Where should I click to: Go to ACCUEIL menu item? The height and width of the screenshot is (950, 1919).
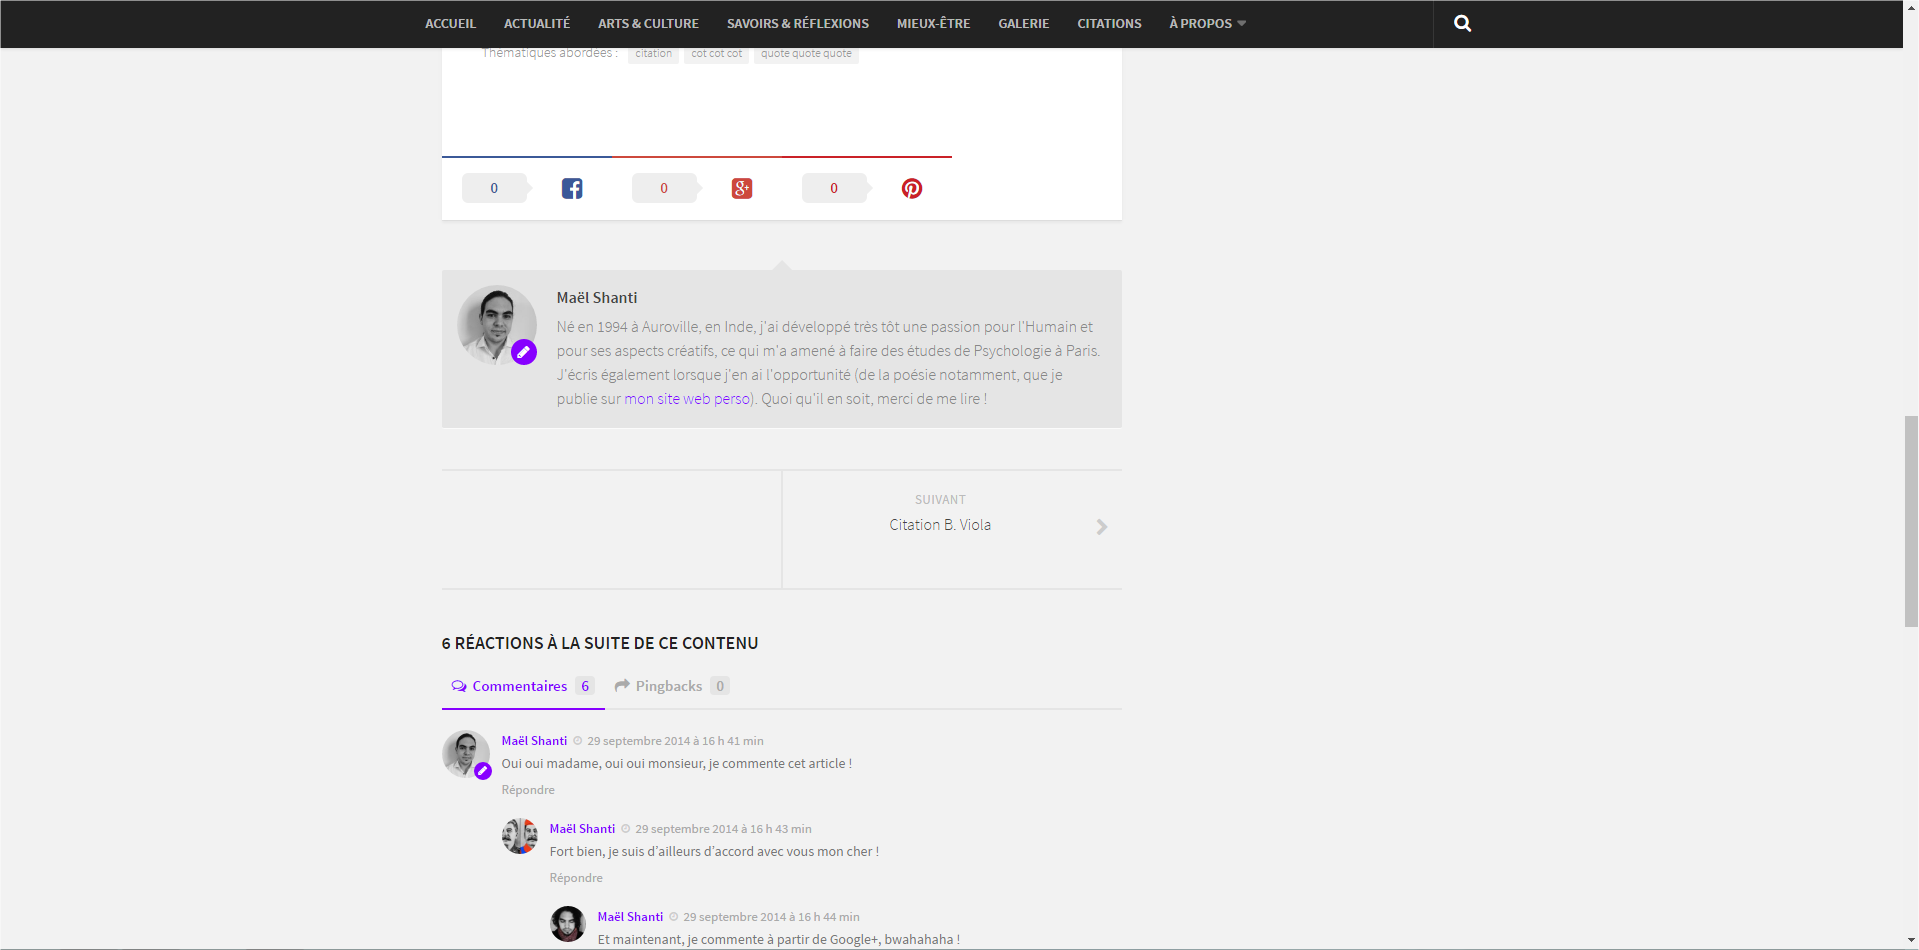(450, 23)
